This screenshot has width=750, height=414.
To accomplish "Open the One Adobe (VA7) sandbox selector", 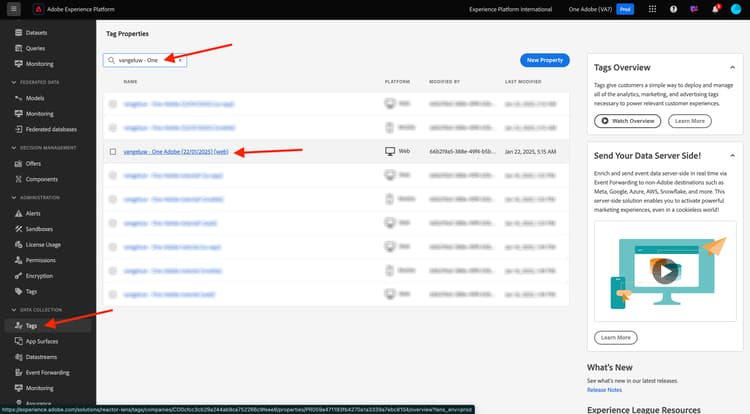I will click(x=590, y=9).
